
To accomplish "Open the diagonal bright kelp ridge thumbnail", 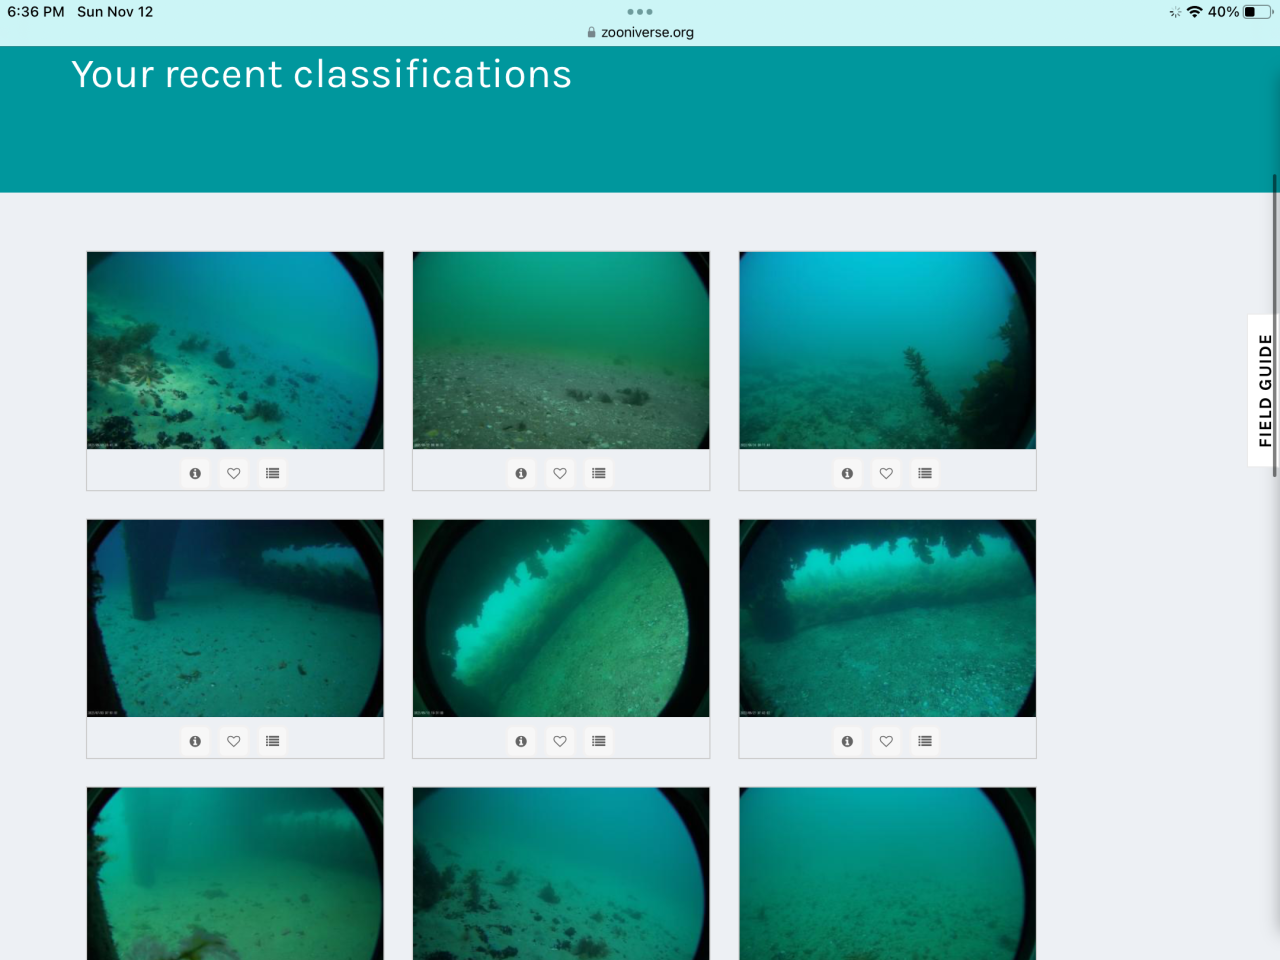I will pos(561,618).
